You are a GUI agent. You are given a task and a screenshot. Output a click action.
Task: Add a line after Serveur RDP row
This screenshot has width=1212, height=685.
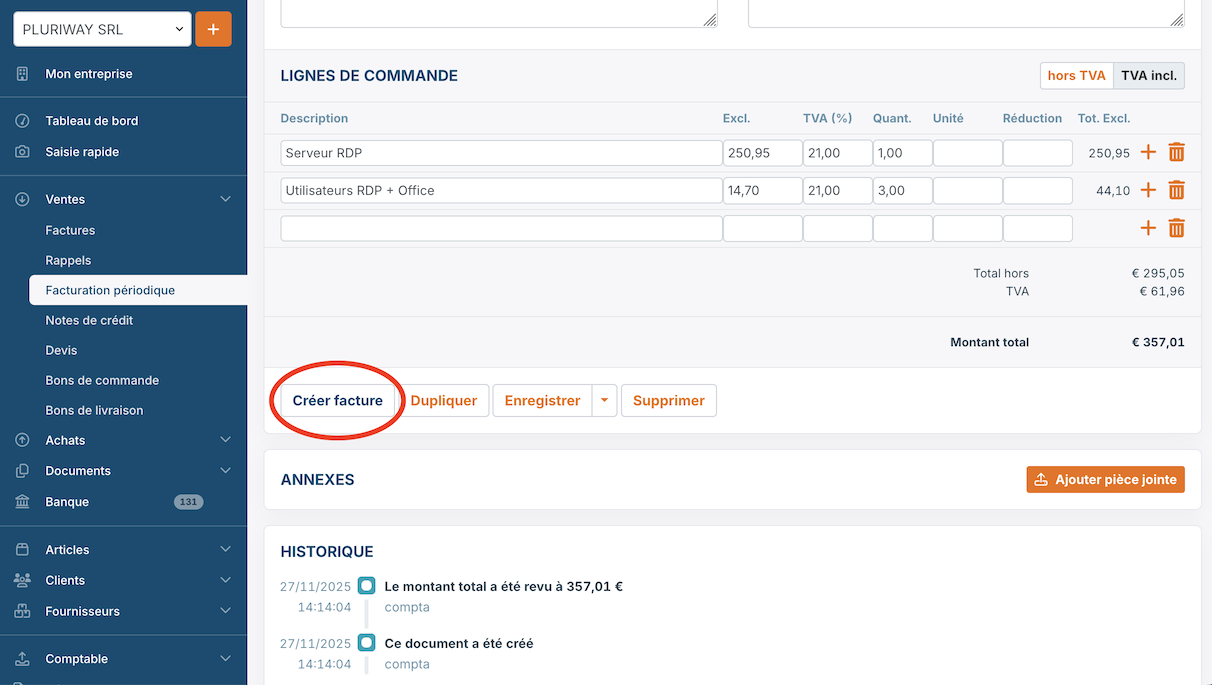1148,153
